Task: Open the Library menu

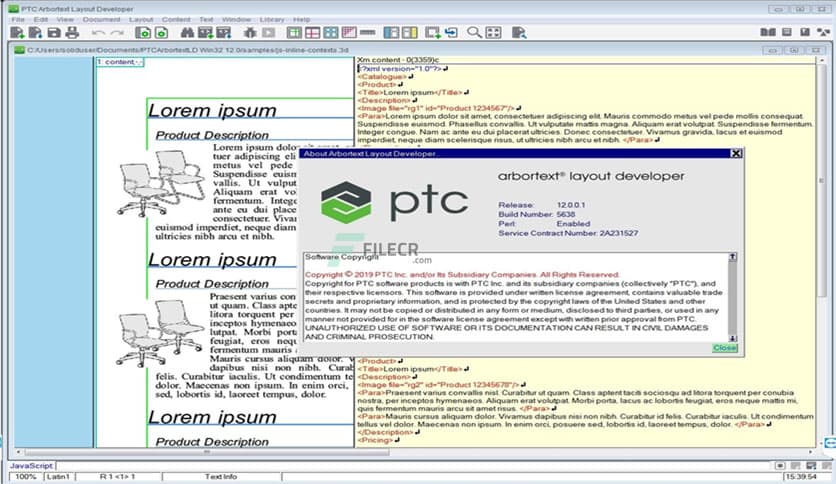Action: [x=272, y=19]
